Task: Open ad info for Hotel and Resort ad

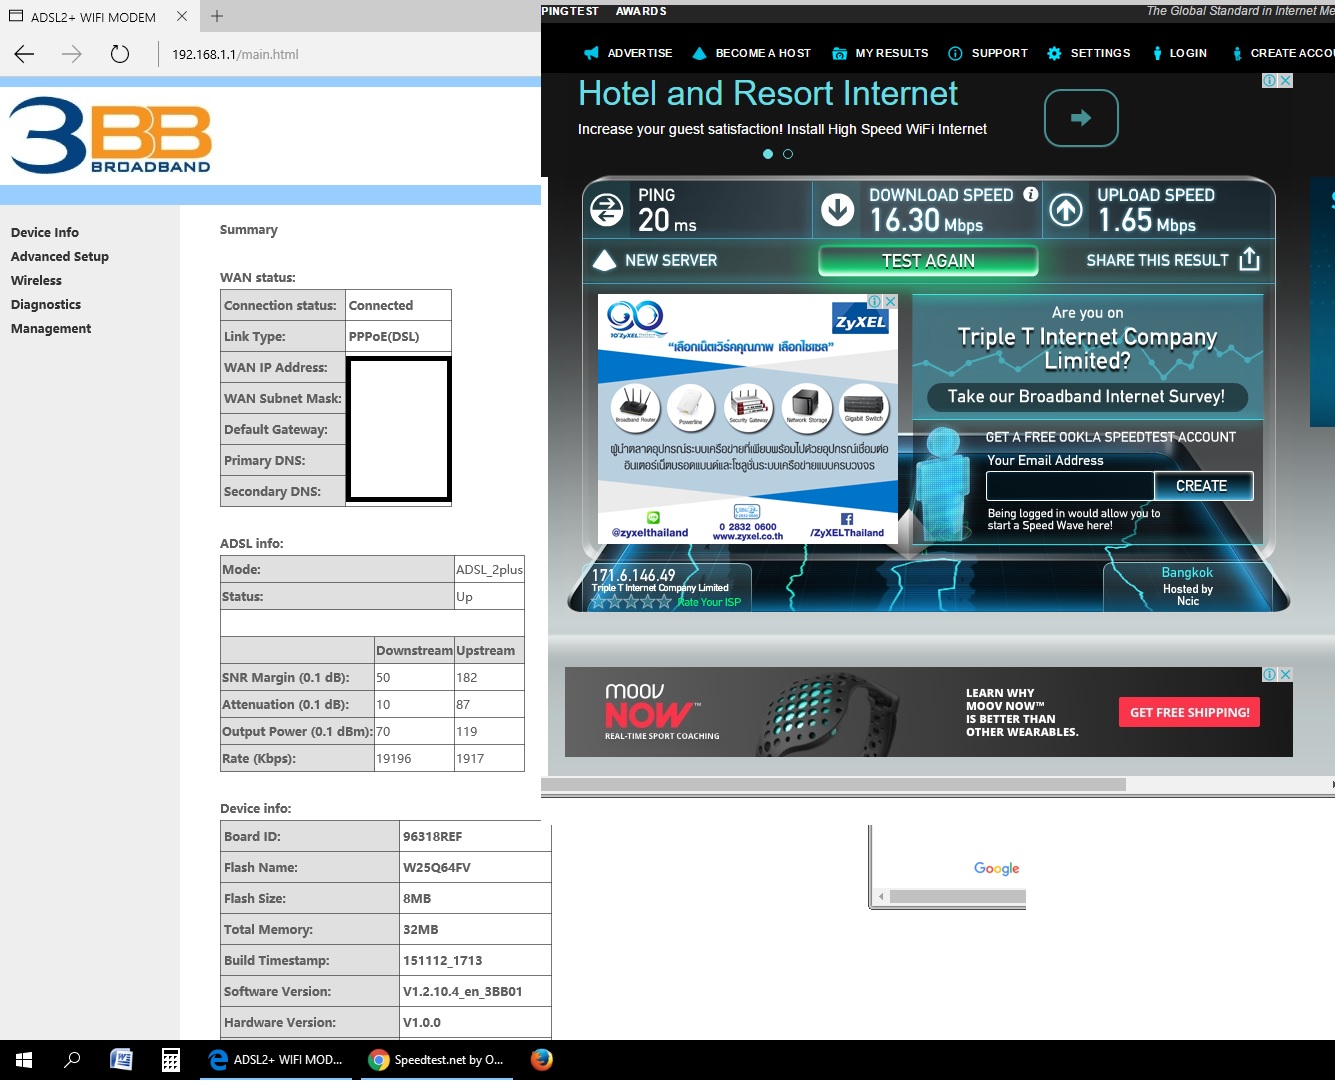Action: (x=1270, y=81)
